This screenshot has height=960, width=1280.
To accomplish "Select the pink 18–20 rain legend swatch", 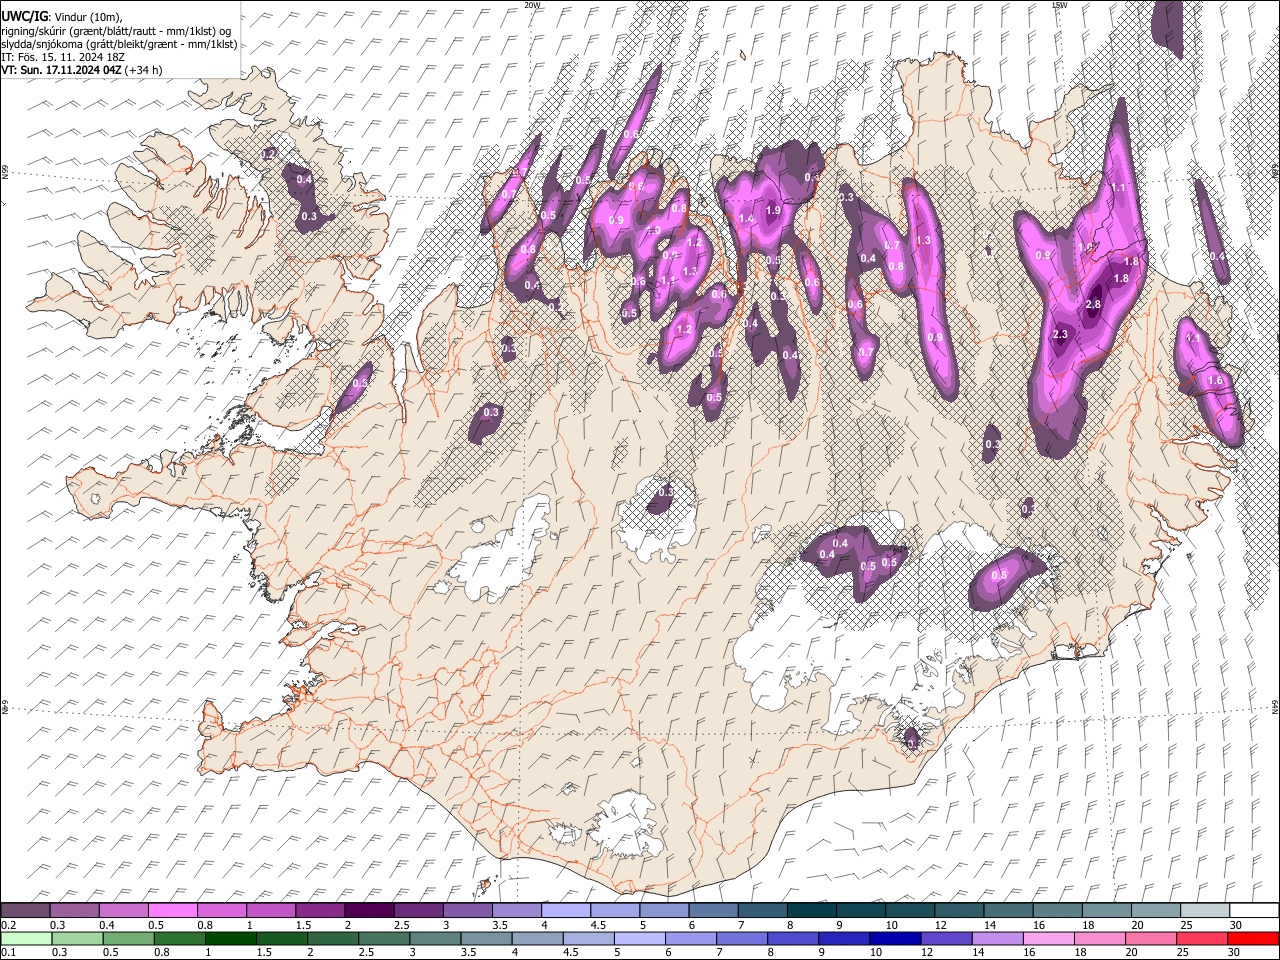I will 1099,938.
